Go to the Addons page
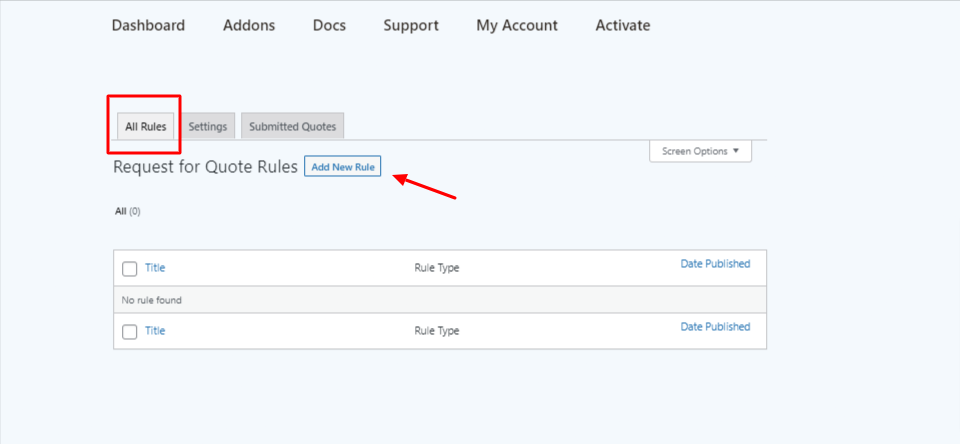This screenshot has width=960, height=444. (249, 26)
